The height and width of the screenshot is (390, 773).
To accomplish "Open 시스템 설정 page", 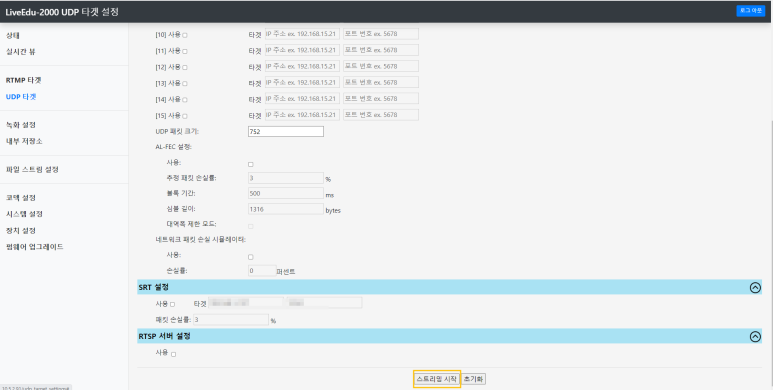I will (x=24, y=214).
